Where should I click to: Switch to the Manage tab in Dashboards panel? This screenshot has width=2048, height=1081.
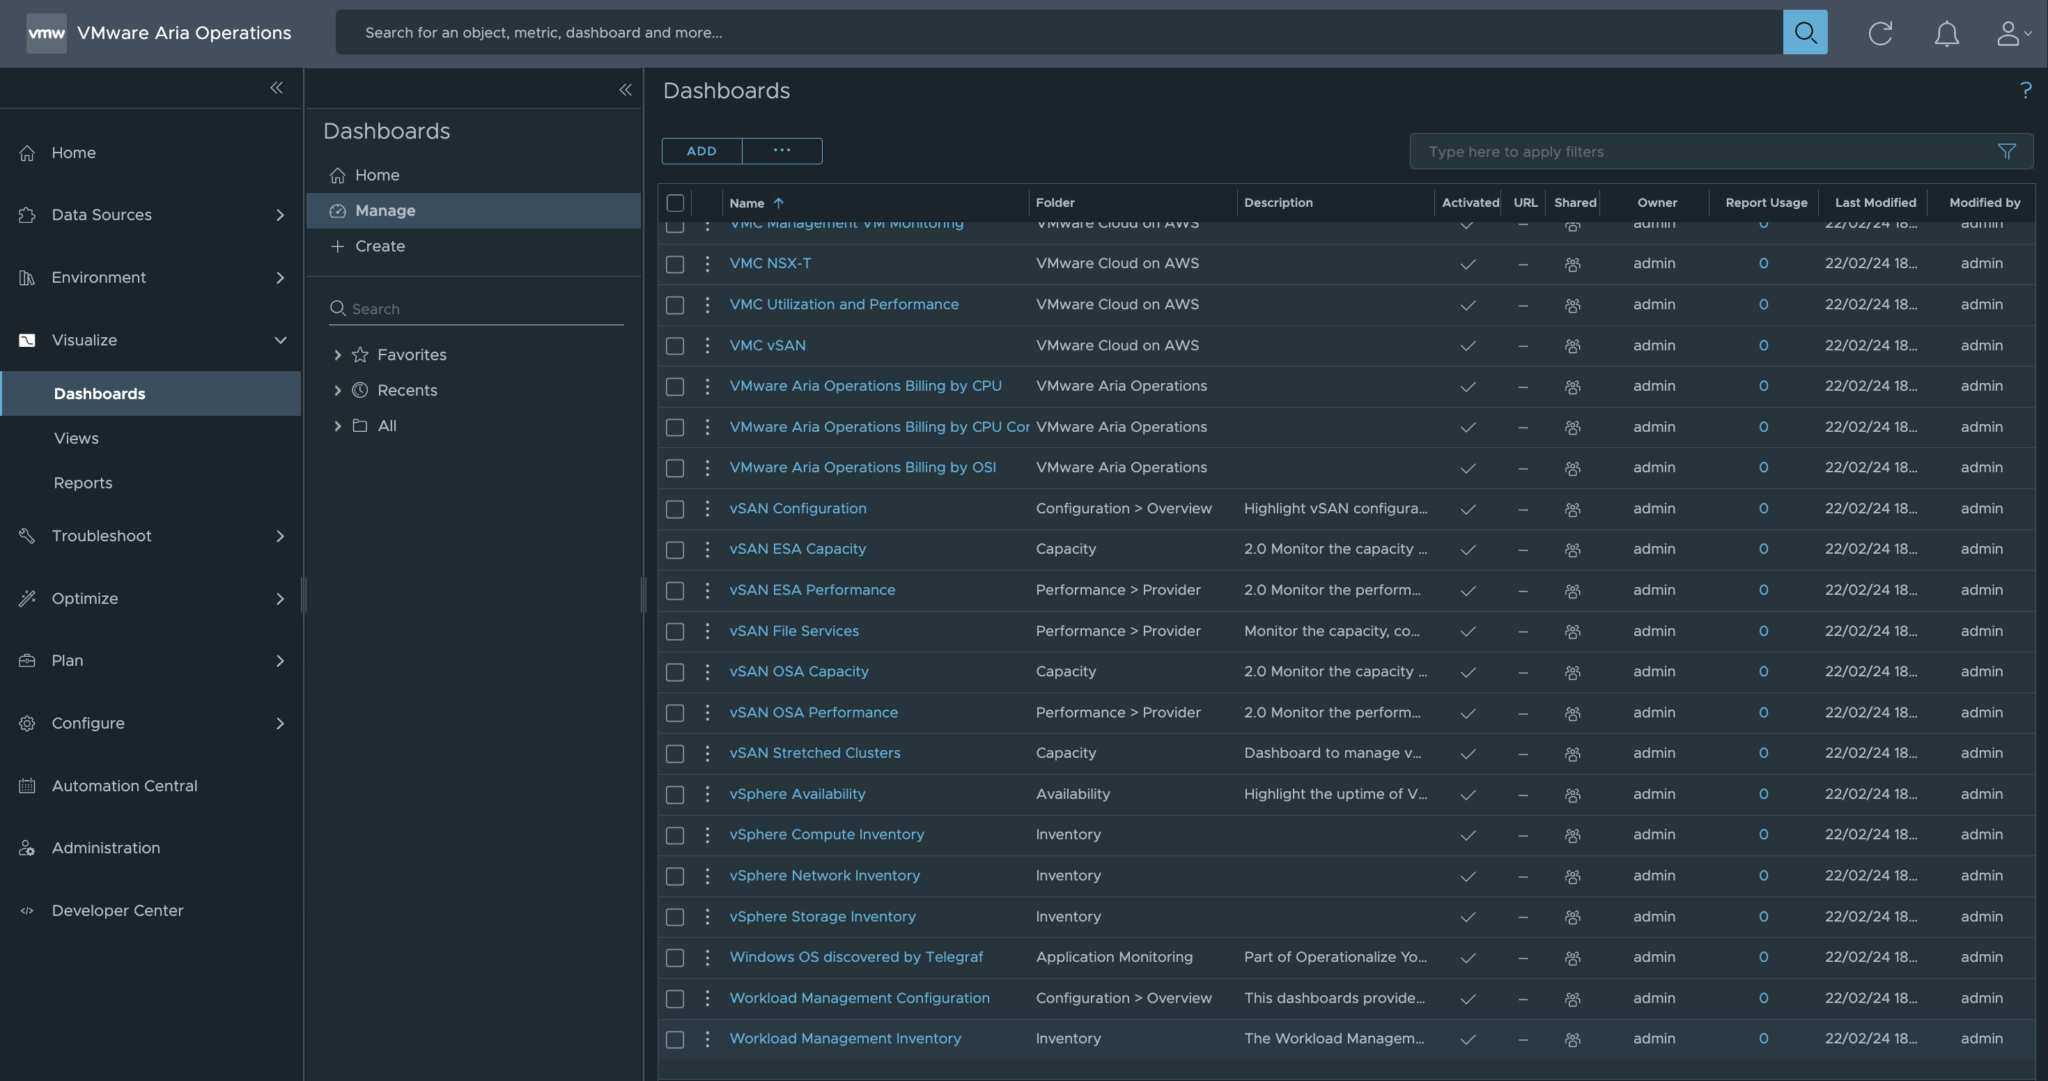coord(388,210)
